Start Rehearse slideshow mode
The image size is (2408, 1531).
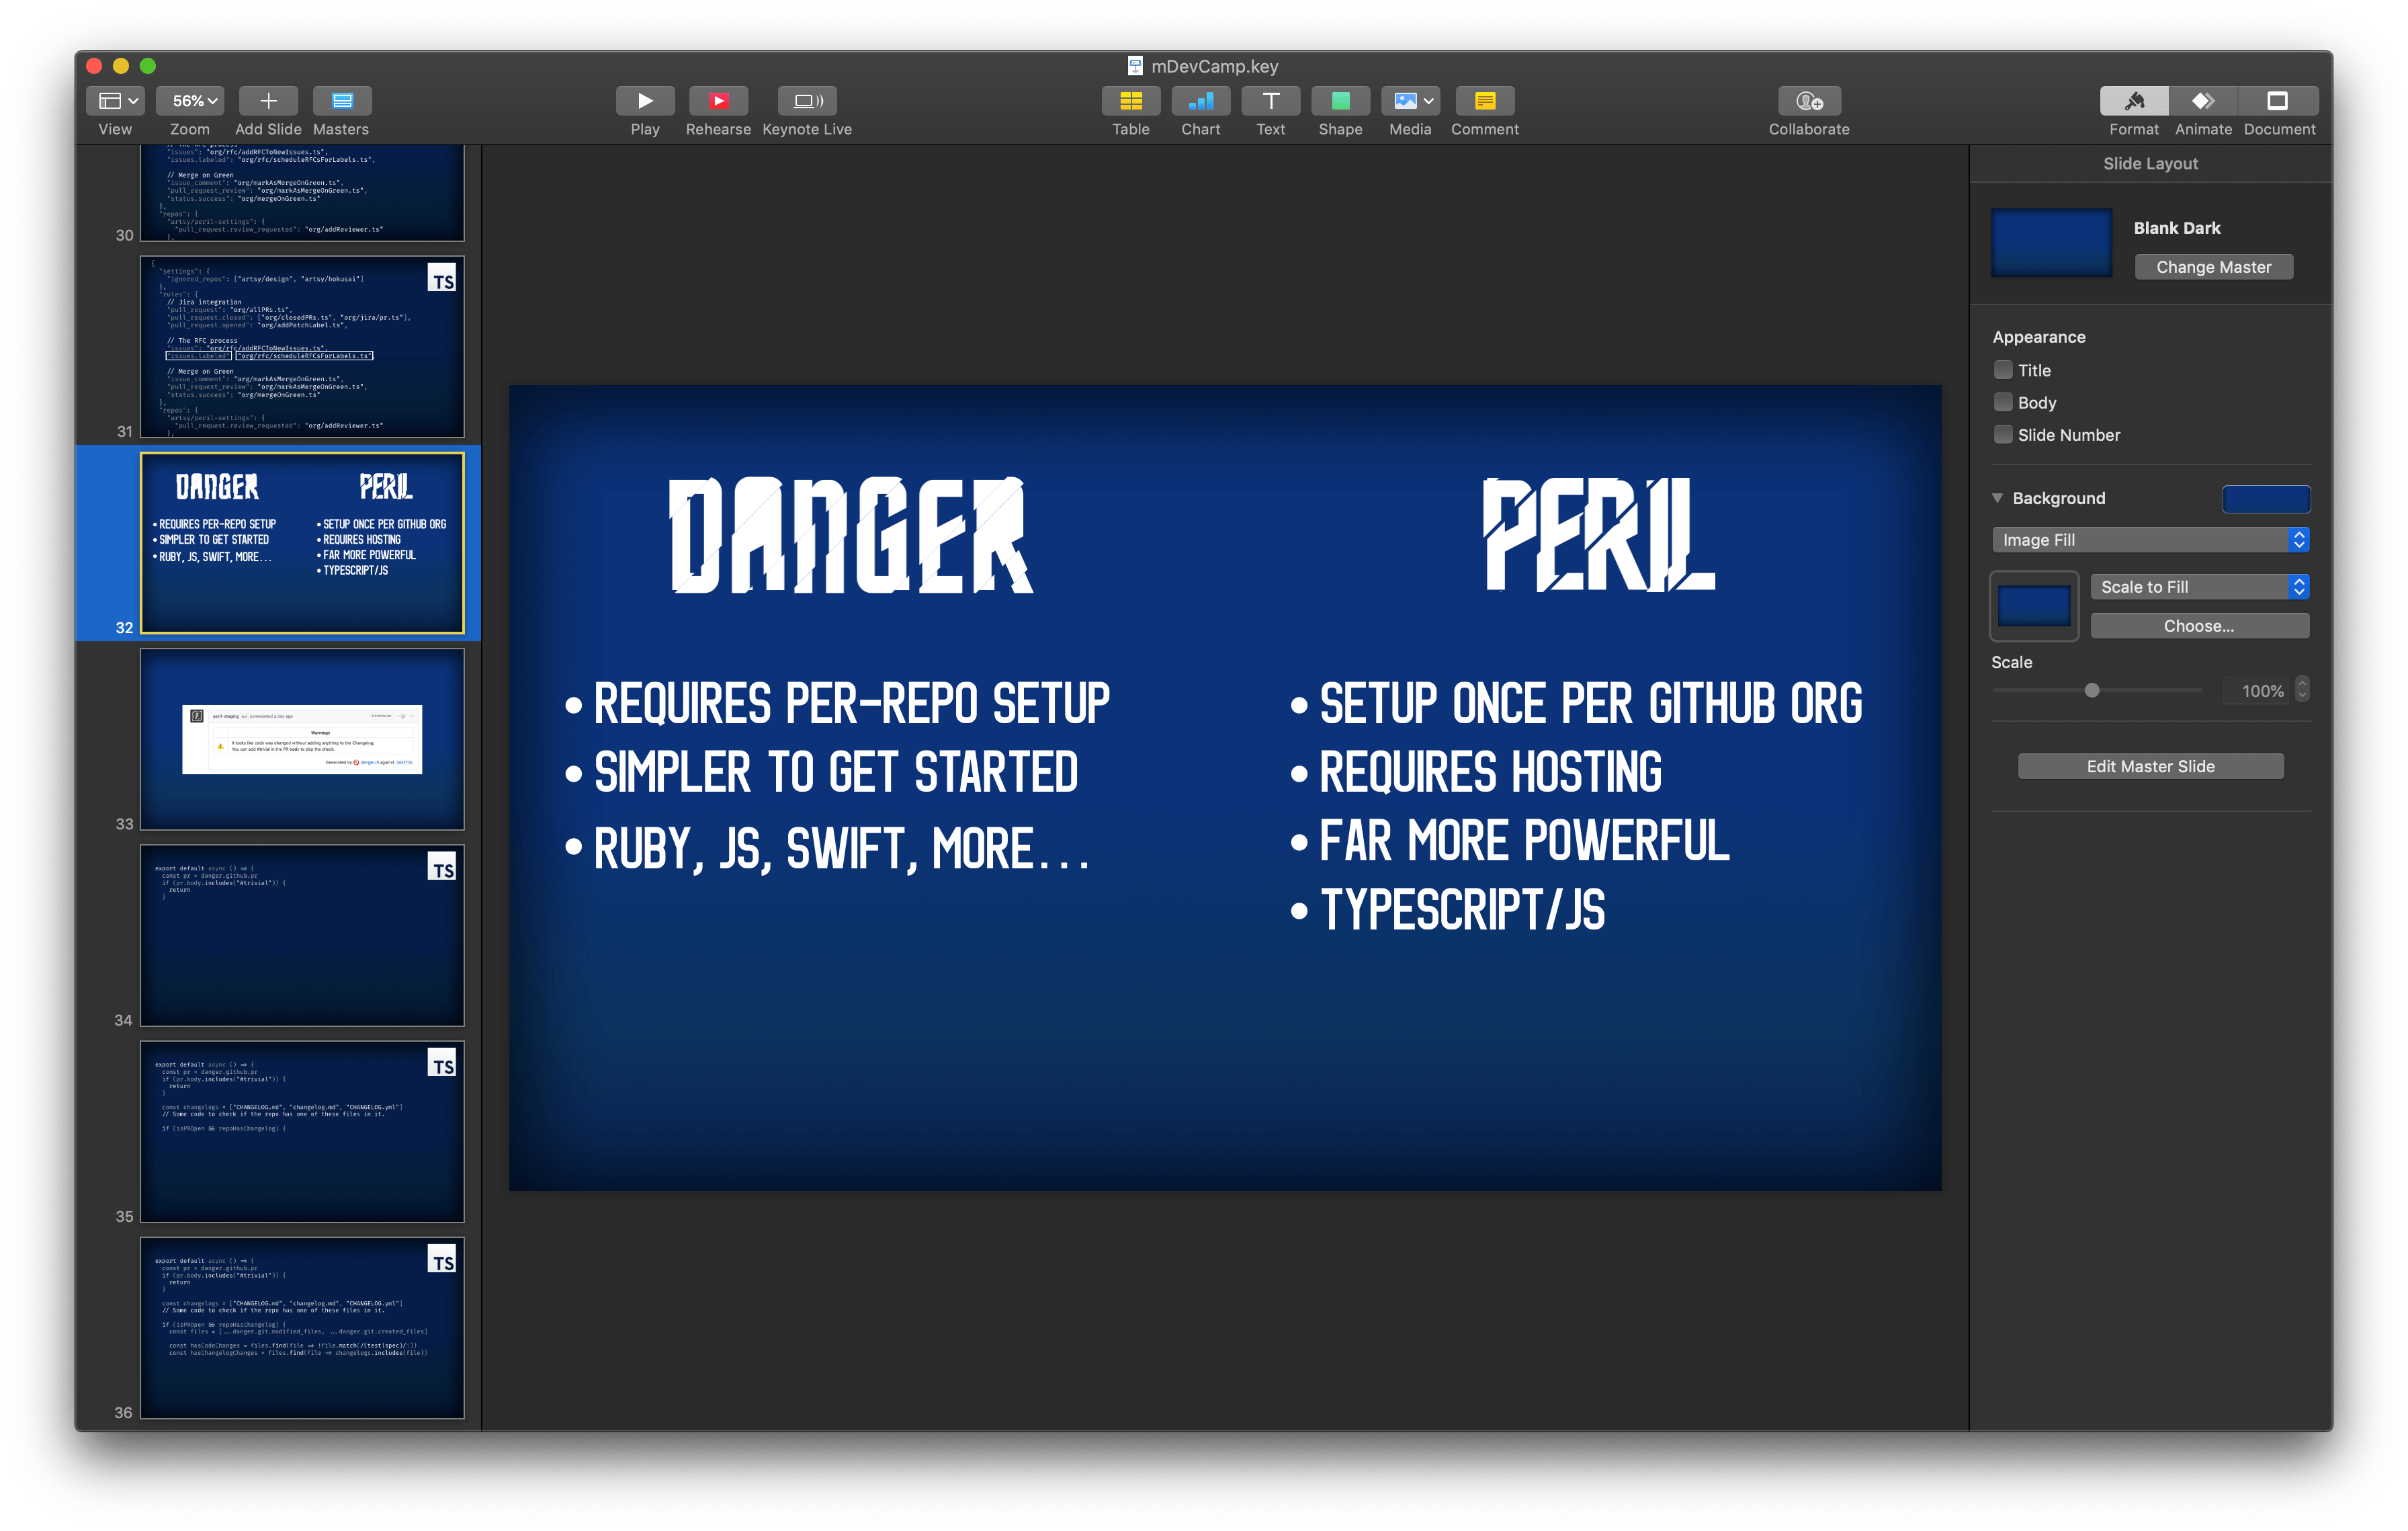(x=718, y=101)
